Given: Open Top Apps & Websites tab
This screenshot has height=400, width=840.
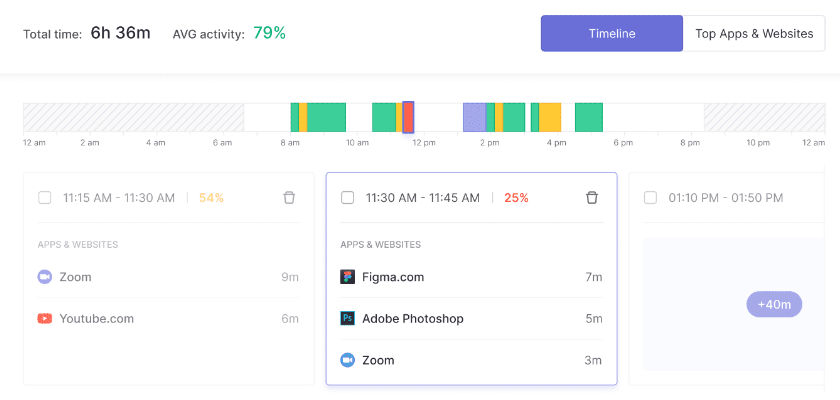Looking at the screenshot, I should (x=754, y=33).
